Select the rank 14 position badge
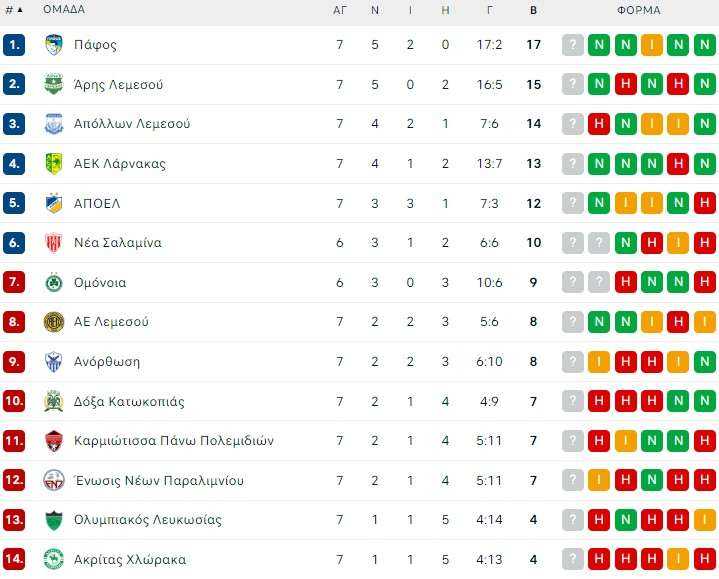Image resolution: width=719 pixels, height=579 pixels. [x=14, y=559]
